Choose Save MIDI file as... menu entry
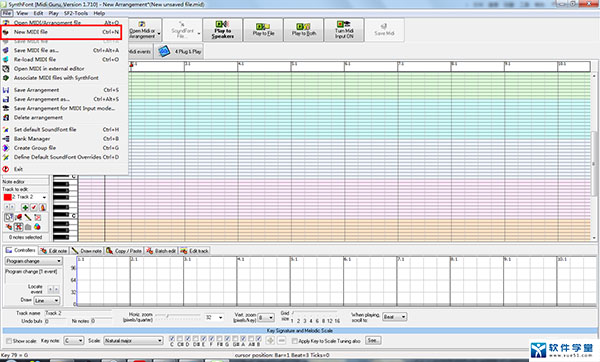Screen dimensions: 600x362 click(x=61, y=50)
